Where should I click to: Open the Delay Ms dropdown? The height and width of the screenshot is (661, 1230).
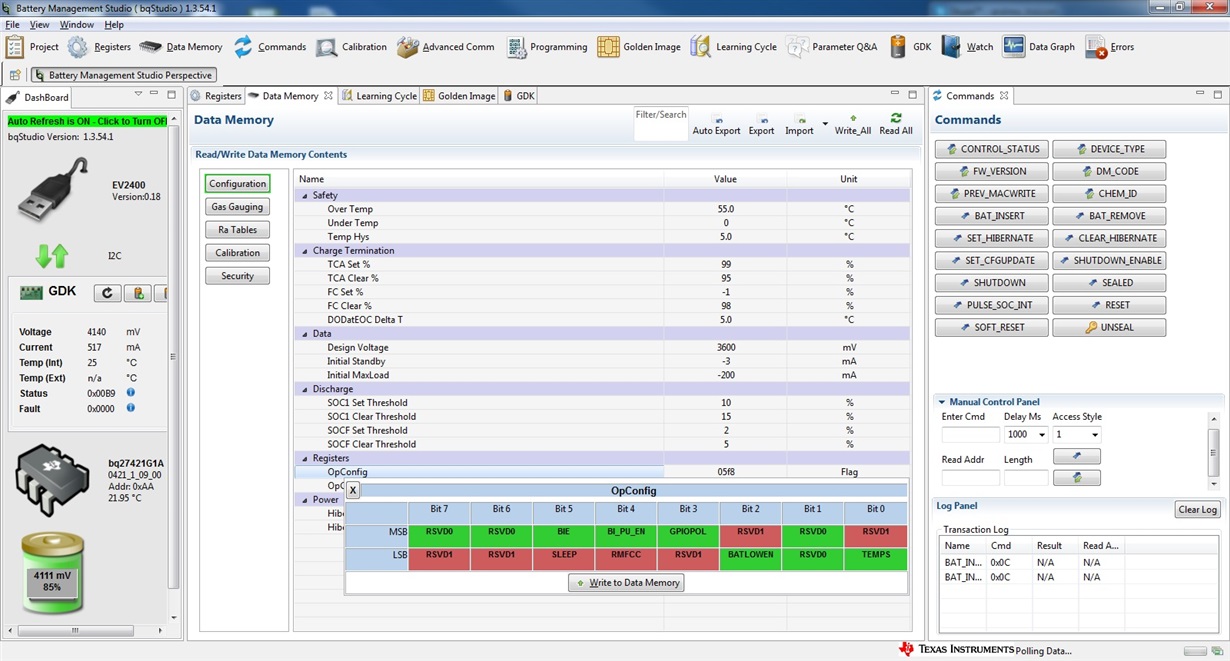(1041, 435)
